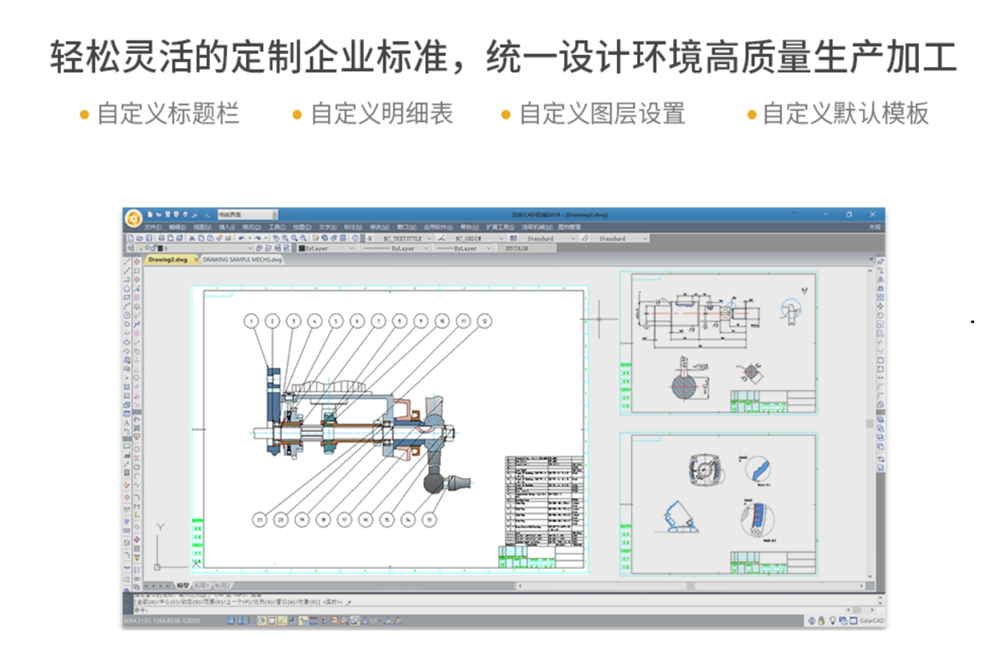This screenshot has width=1000, height=666.
Task: Click the first Zoom magnifier icon
Action: tap(284, 238)
